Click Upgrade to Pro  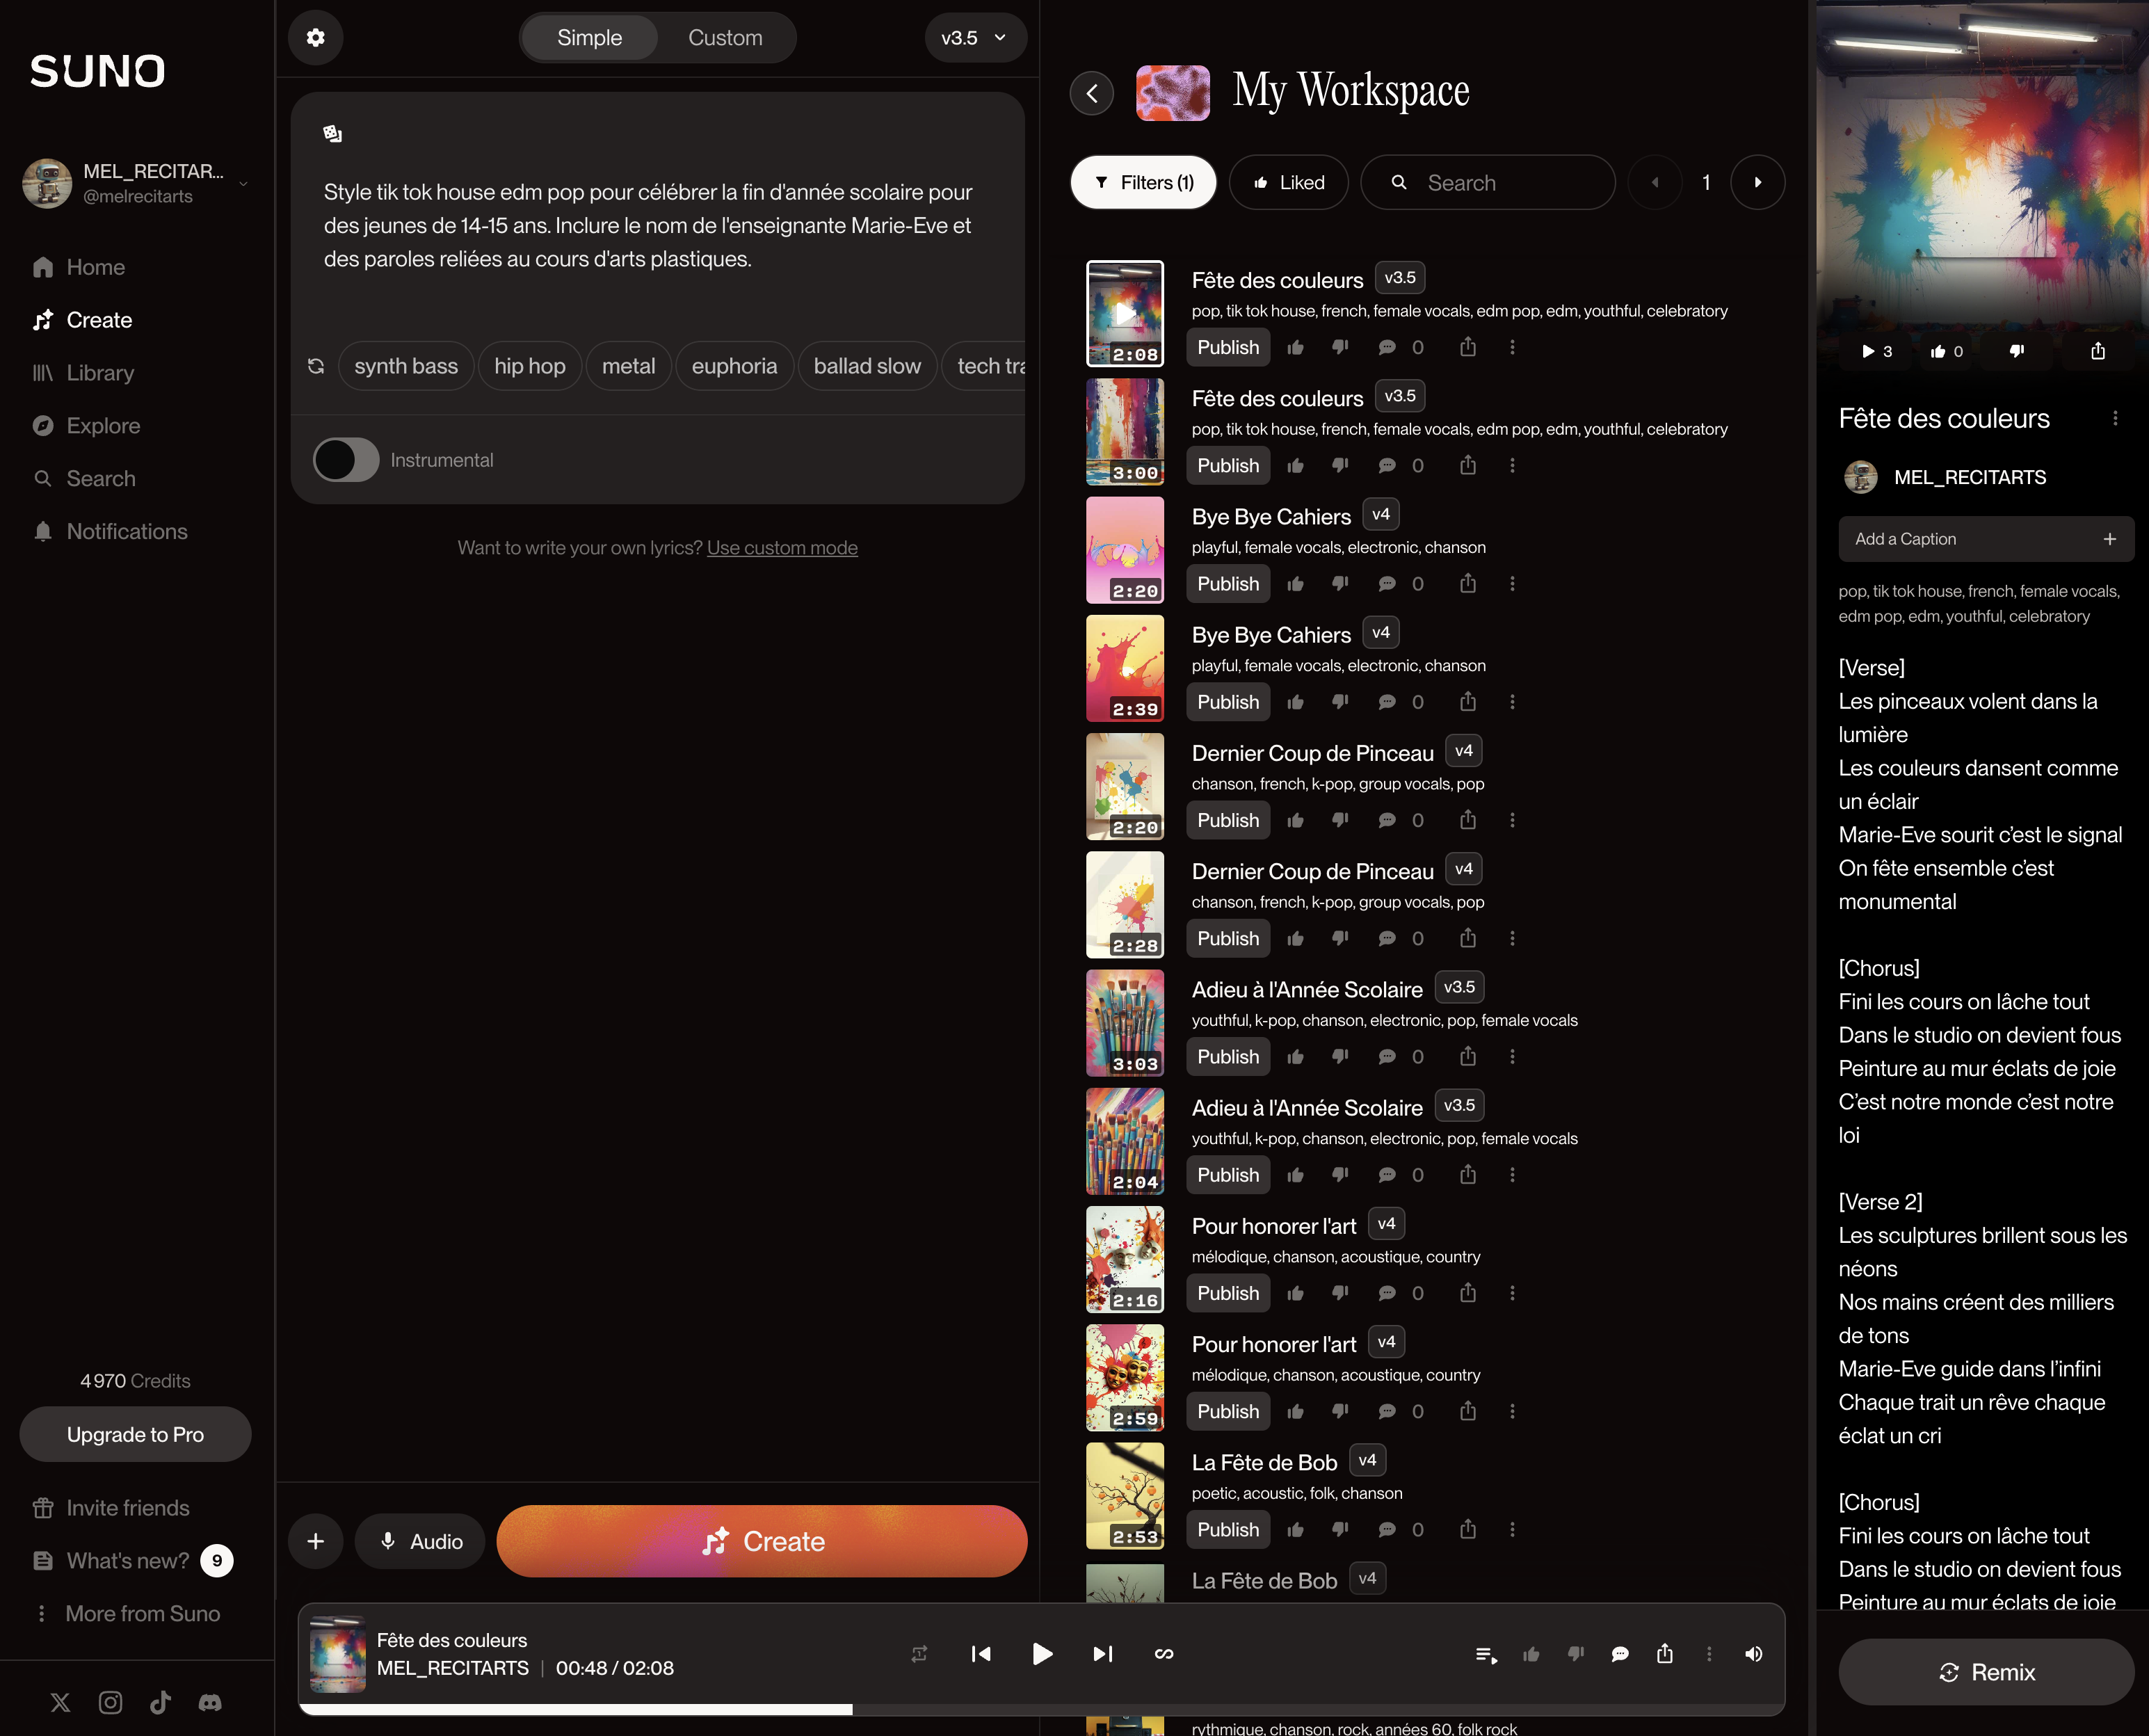click(135, 1434)
